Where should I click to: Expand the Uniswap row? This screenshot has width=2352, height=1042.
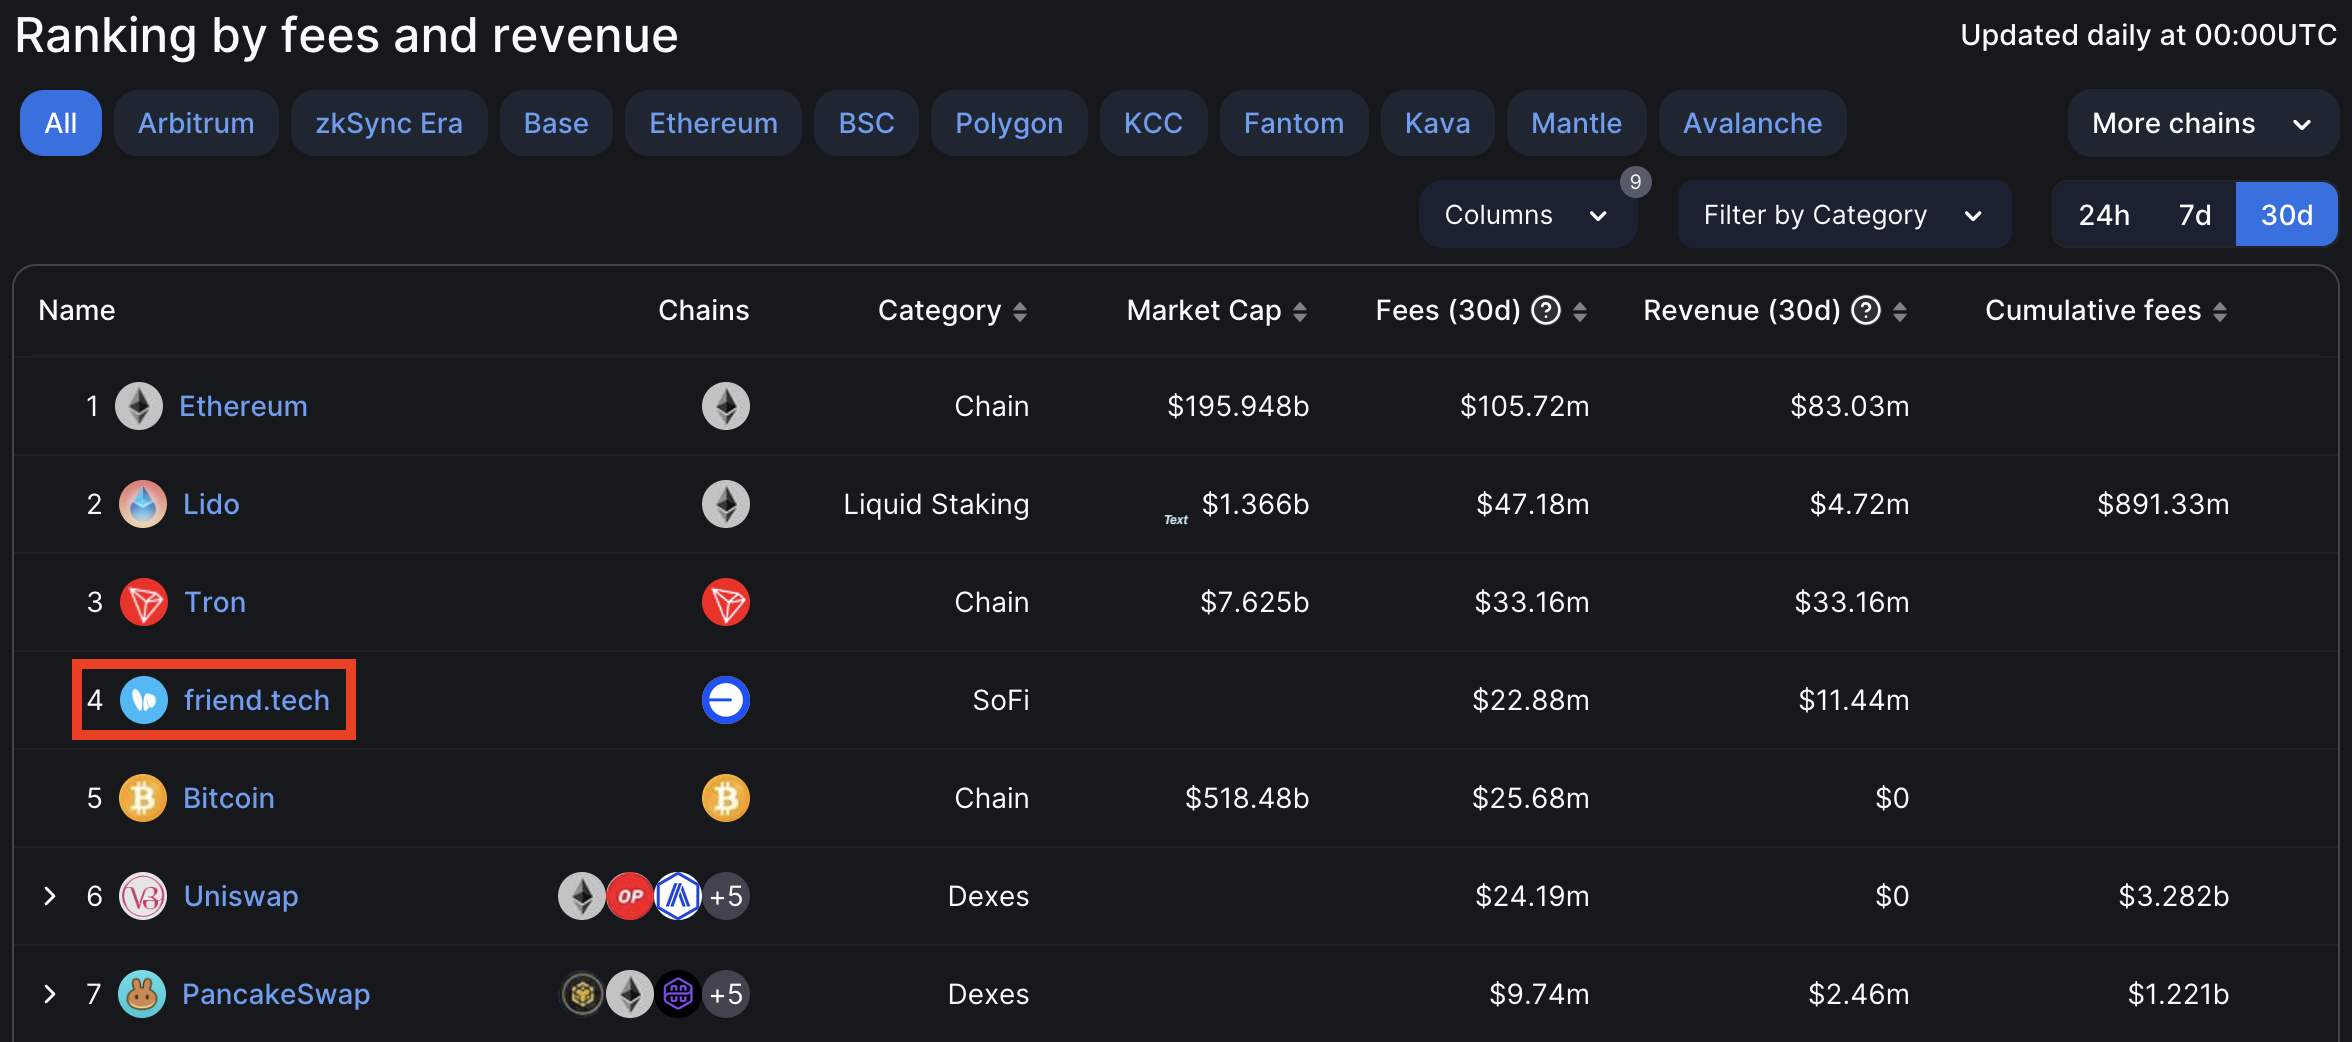[x=49, y=896]
